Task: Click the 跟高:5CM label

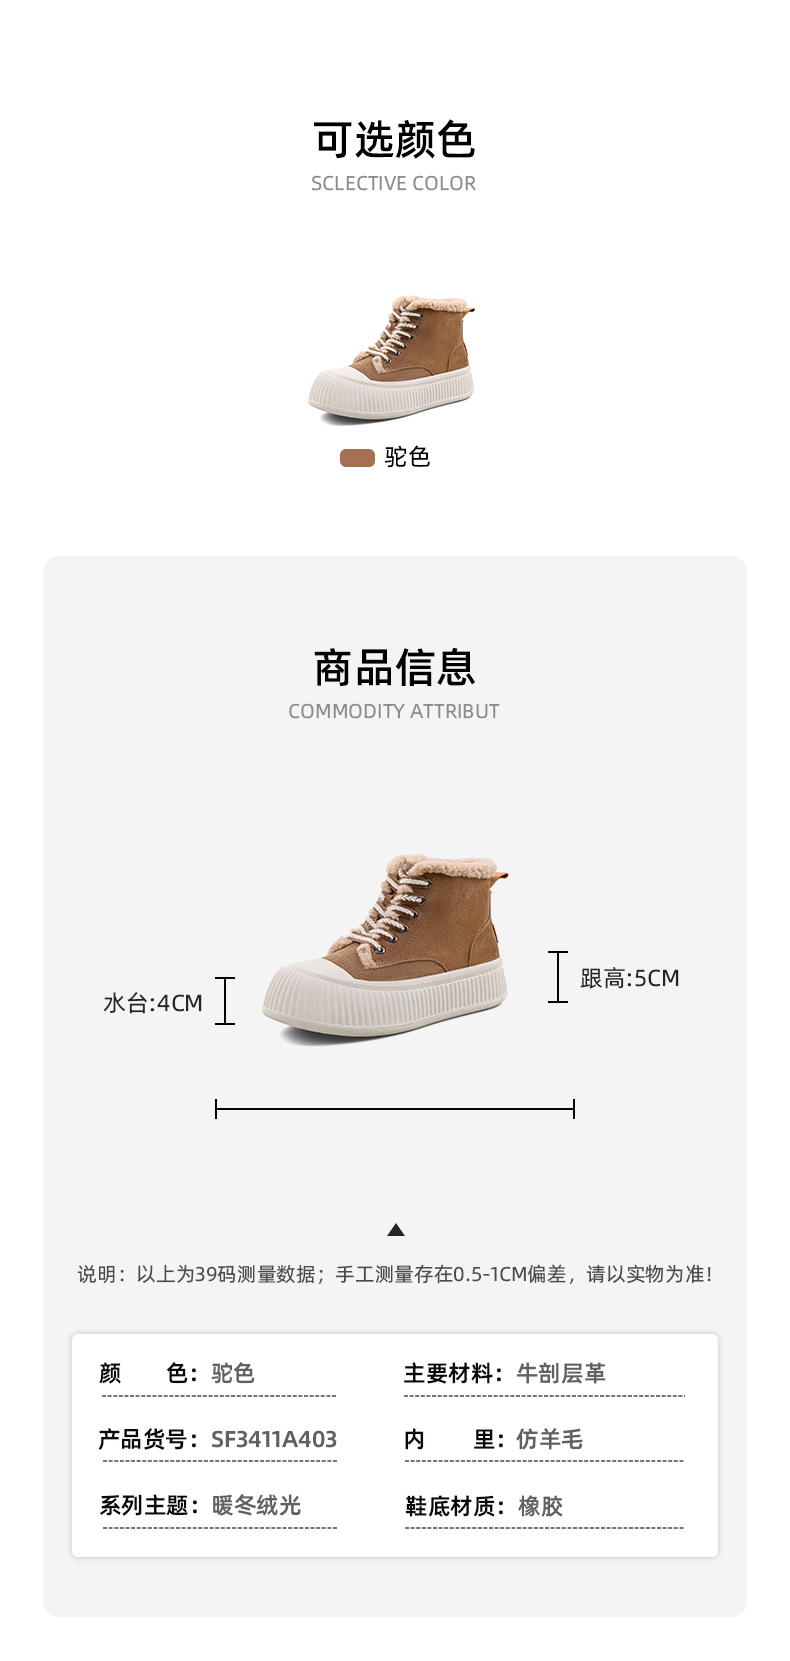Action: click(x=630, y=978)
